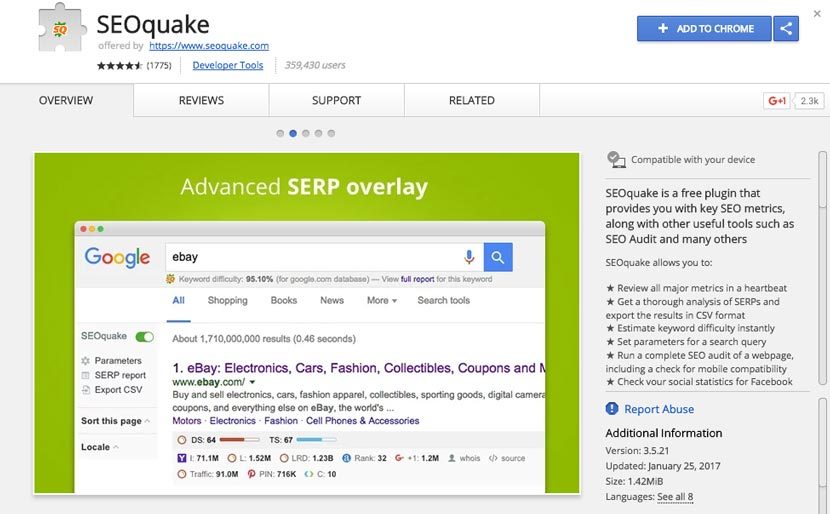
Task: Click the share icon button
Action: click(x=786, y=29)
